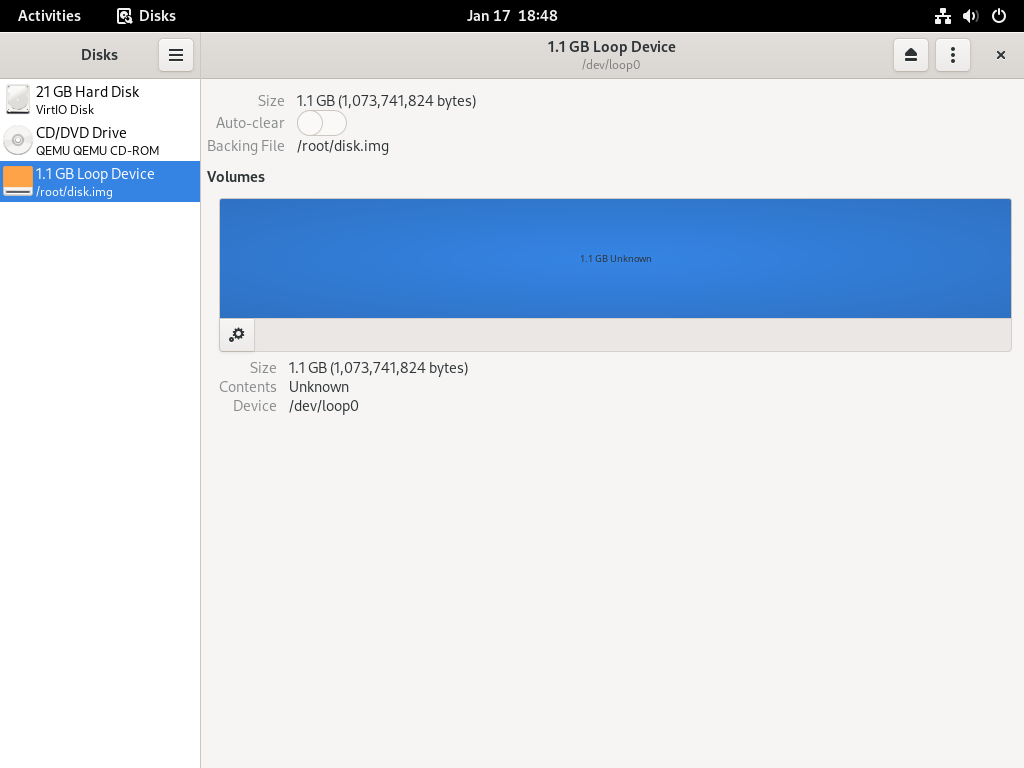The width and height of the screenshot is (1024, 768).
Task: Open the clock showing Jan 17 18:48
Action: pos(512,16)
